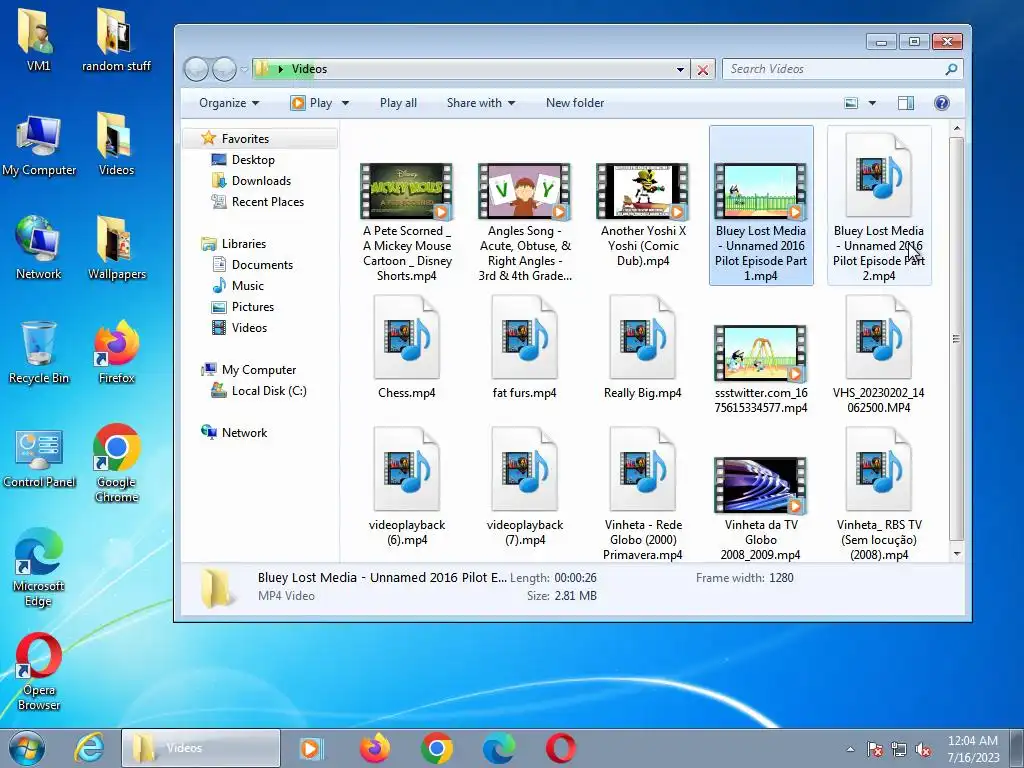Click the Back navigation arrow
This screenshot has width=1024, height=768.
click(x=196, y=69)
